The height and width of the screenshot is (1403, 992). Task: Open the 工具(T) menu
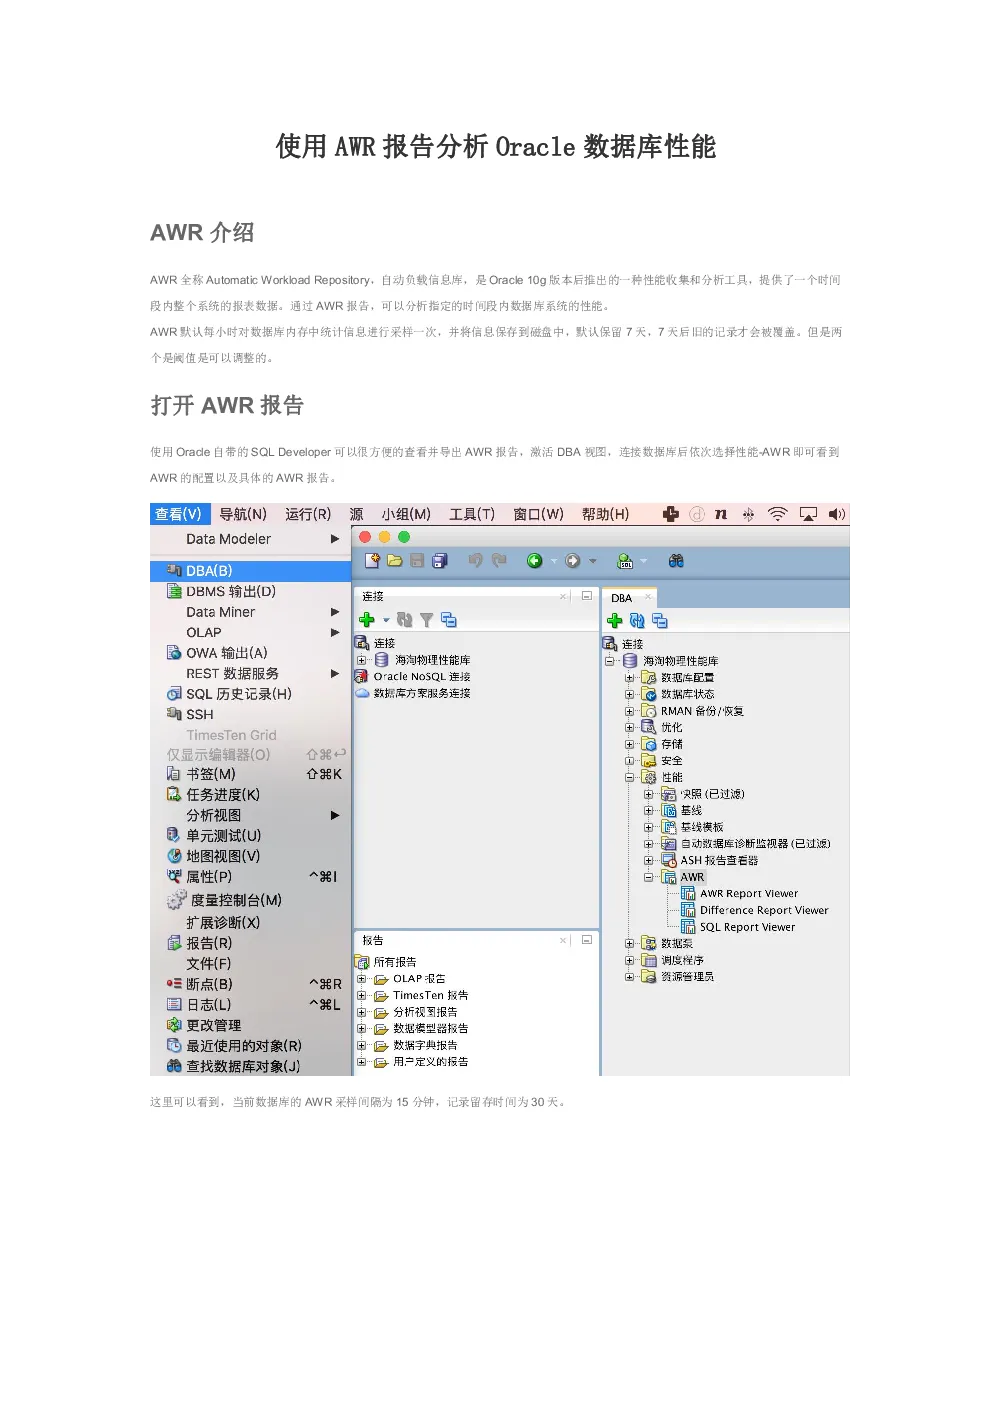tap(472, 514)
